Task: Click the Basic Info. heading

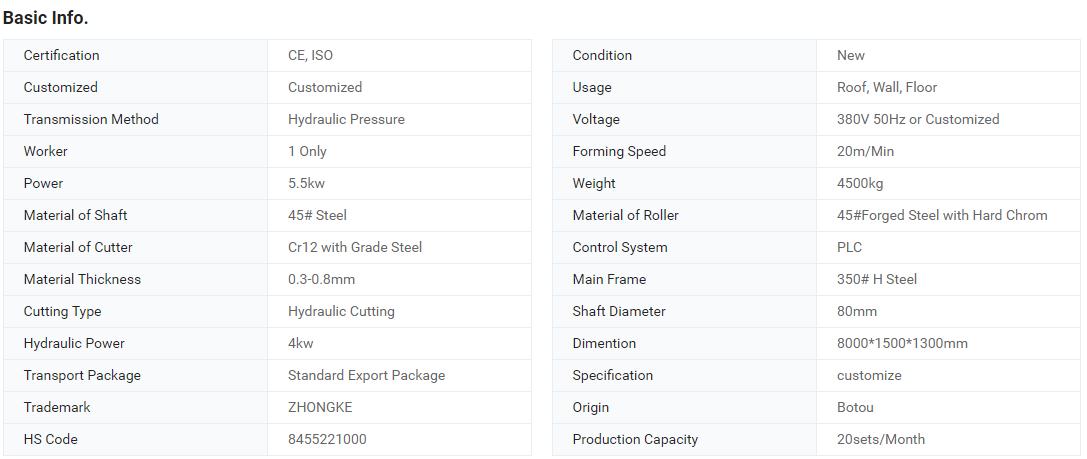Action: 45,19
